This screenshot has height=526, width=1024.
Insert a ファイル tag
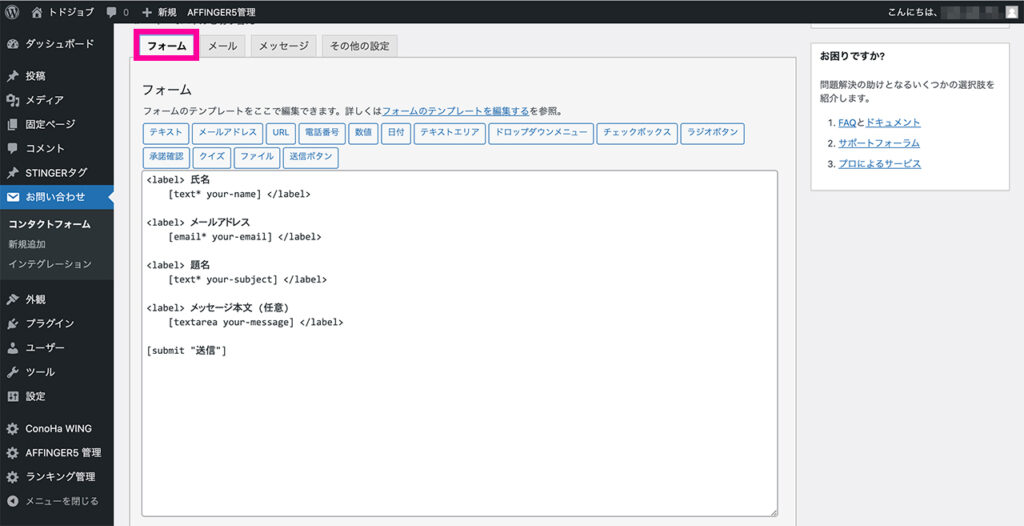tap(257, 157)
